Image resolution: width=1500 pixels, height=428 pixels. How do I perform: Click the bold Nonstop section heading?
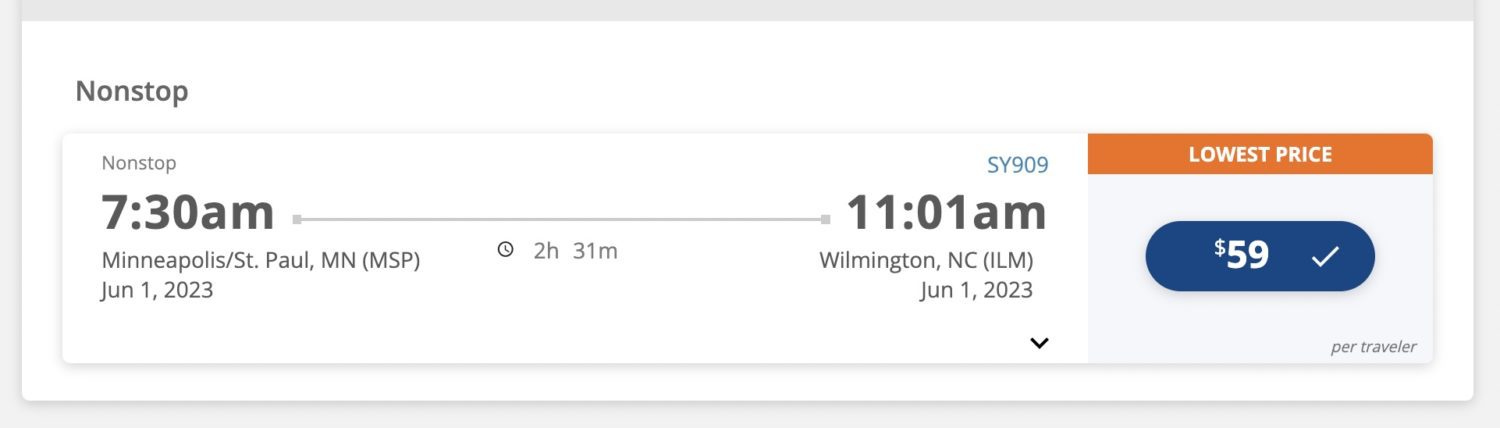132,92
